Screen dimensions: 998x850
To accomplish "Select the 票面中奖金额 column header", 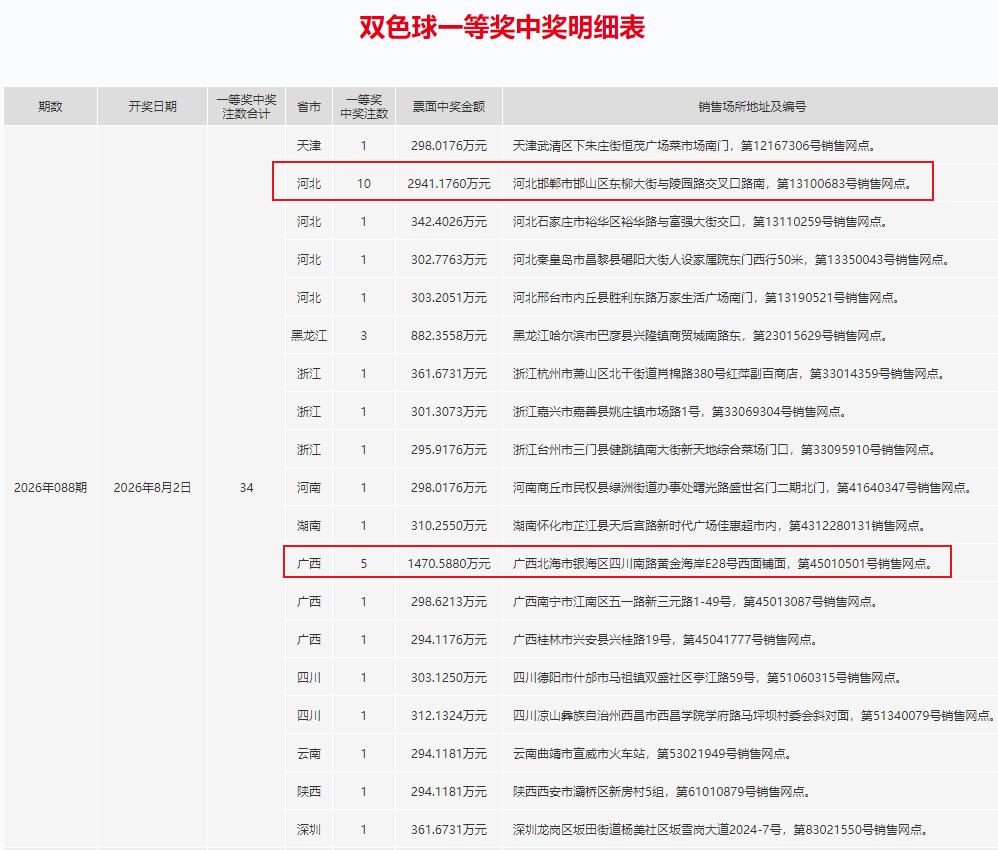I will pos(449,106).
